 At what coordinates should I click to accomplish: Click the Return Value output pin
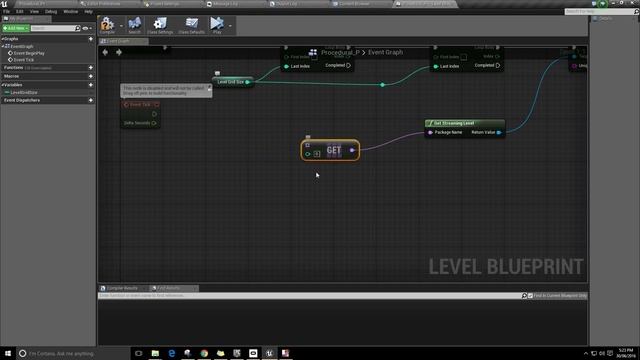[499, 132]
